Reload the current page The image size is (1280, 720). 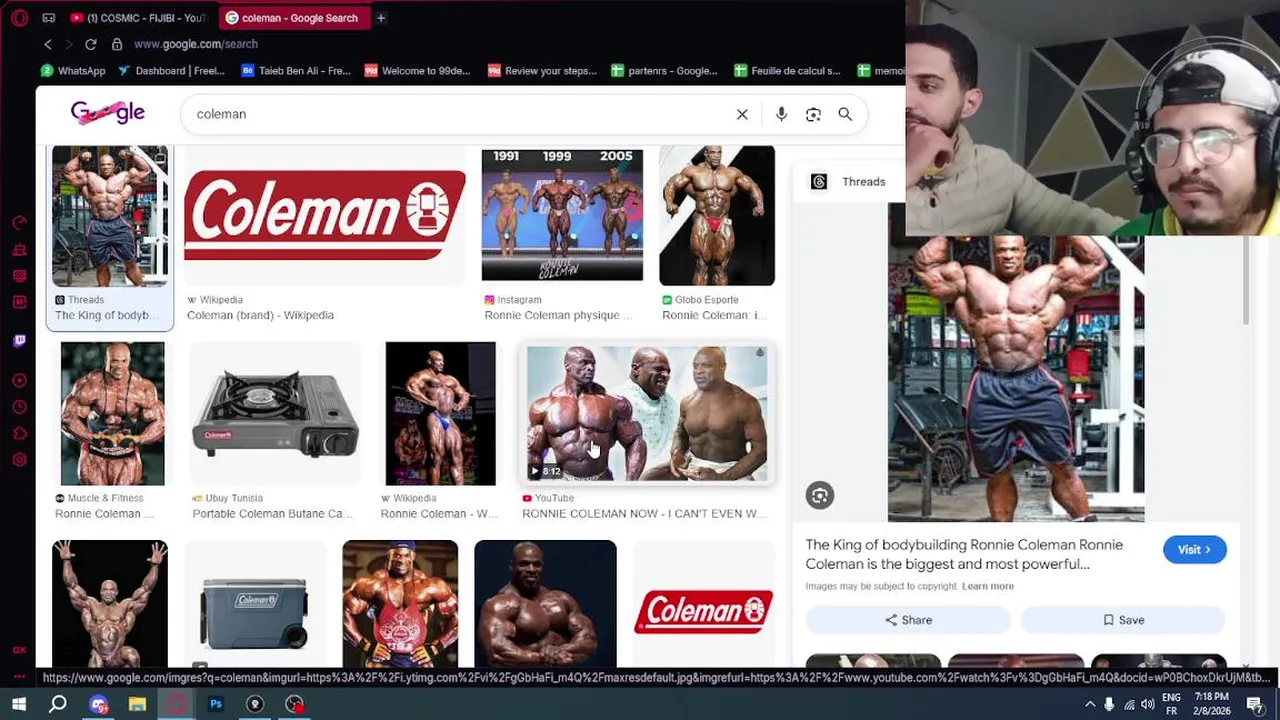pos(91,44)
